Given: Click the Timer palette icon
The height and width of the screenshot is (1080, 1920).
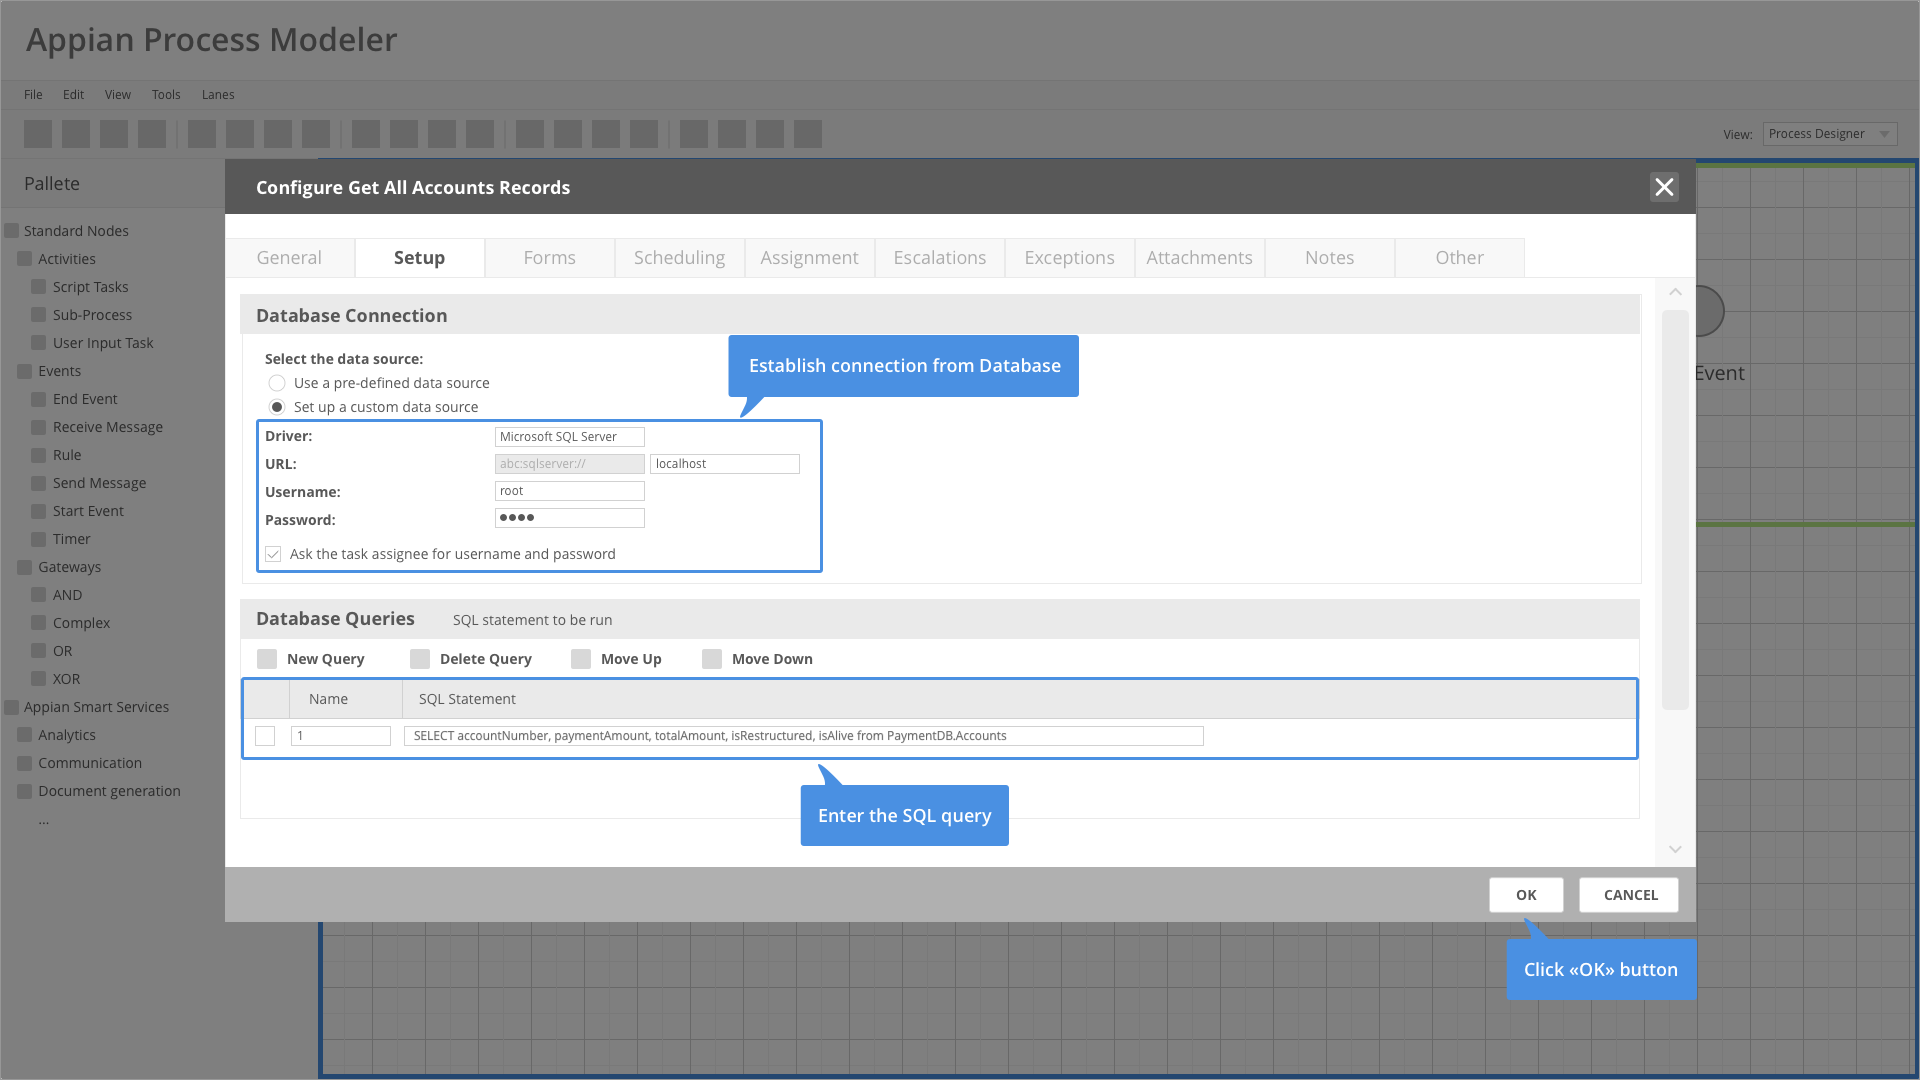Looking at the screenshot, I should tap(39, 539).
